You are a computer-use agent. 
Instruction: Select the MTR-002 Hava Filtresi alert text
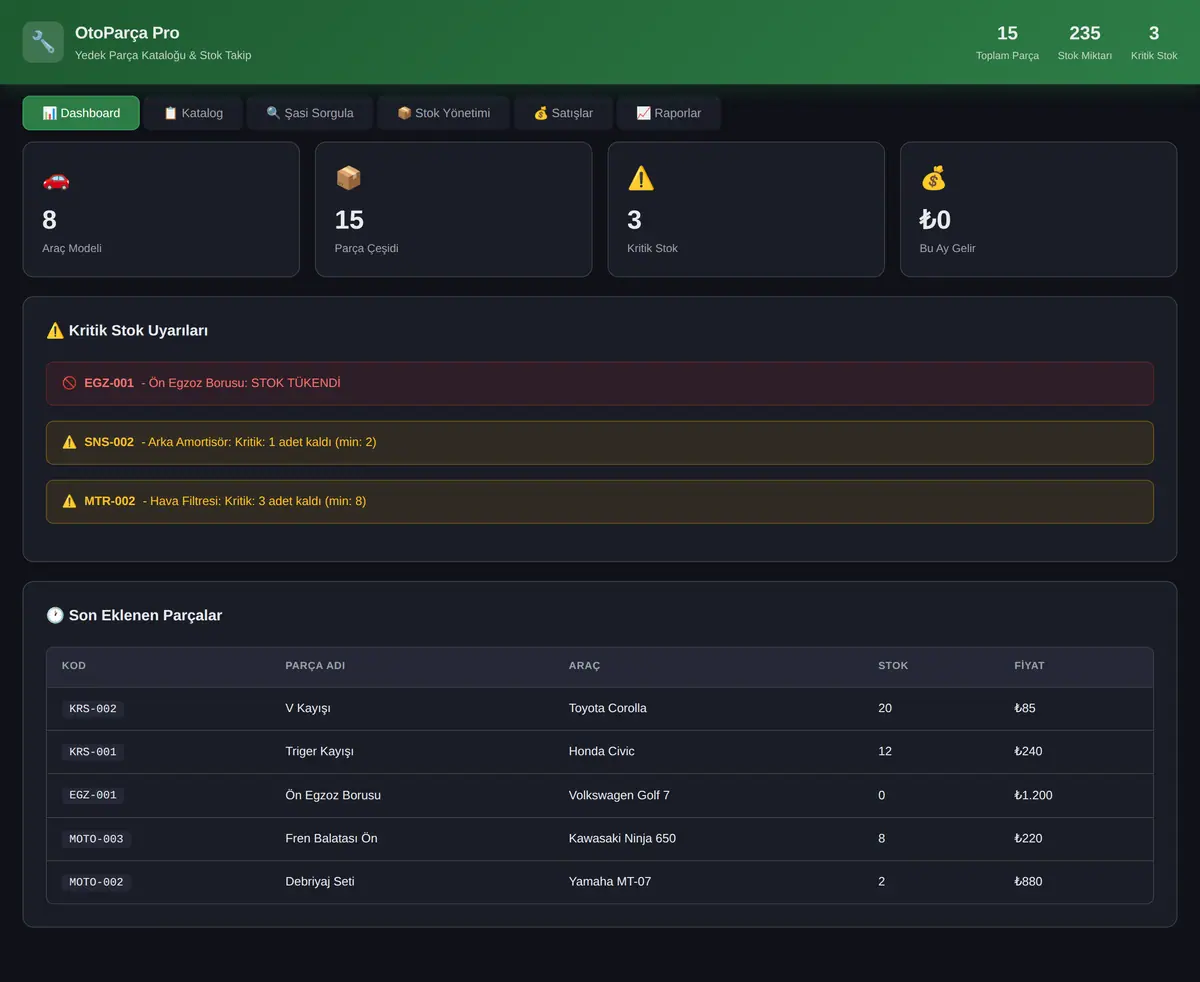pos(225,501)
